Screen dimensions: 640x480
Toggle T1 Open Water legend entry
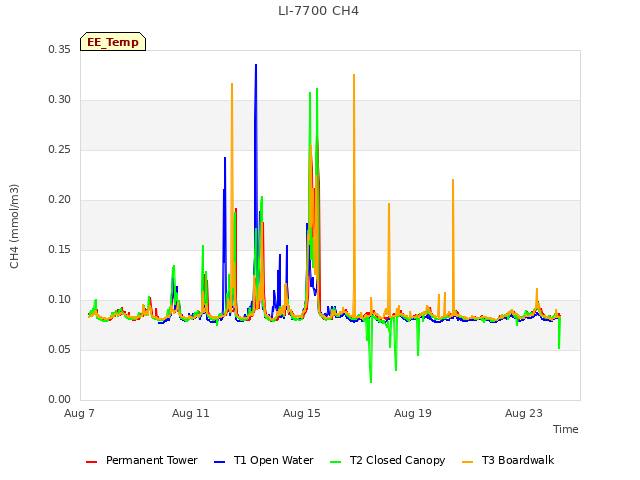(x=264, y=460)
